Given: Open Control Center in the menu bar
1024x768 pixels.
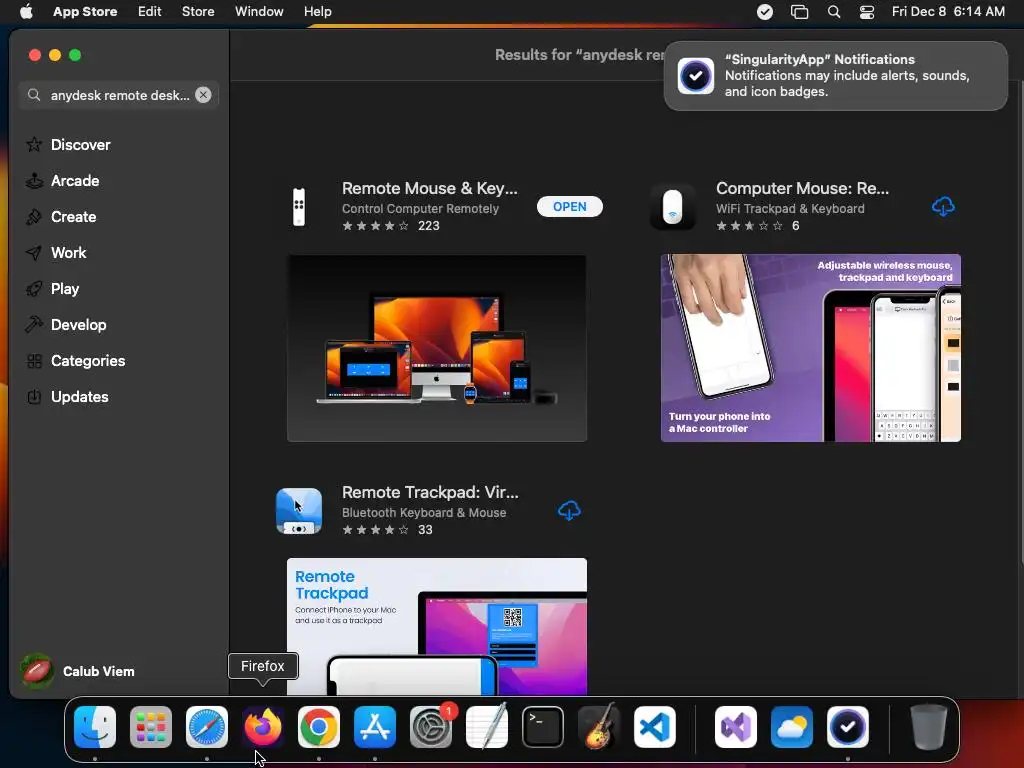Looking at the screenshot, I should click(x=867, y=12).
